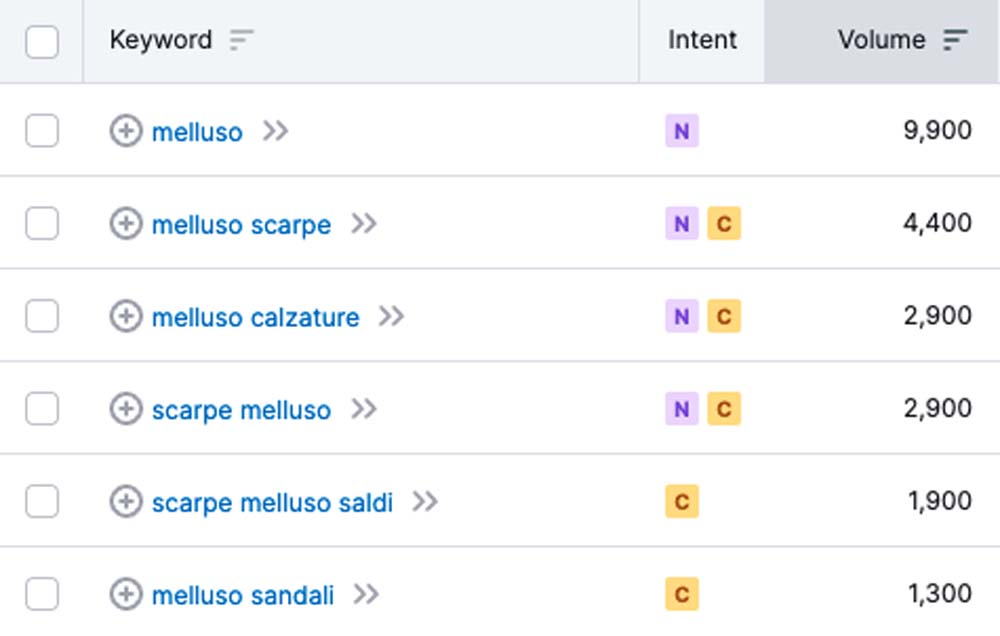
Task: Click plus icon for scarpe melluso saldi
Action: point(125,502)
